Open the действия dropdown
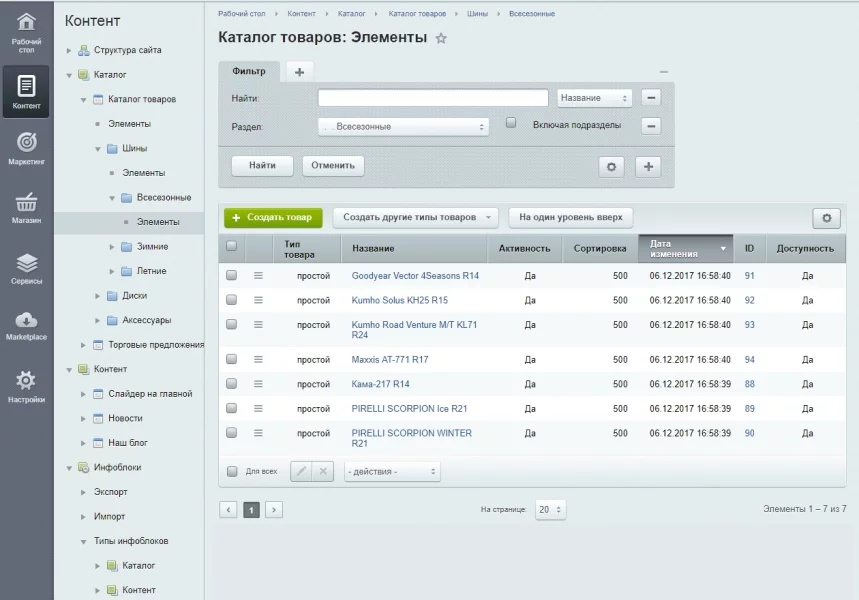Image resolution: width=859 pixels, height=600 pixels. point(392,471)
